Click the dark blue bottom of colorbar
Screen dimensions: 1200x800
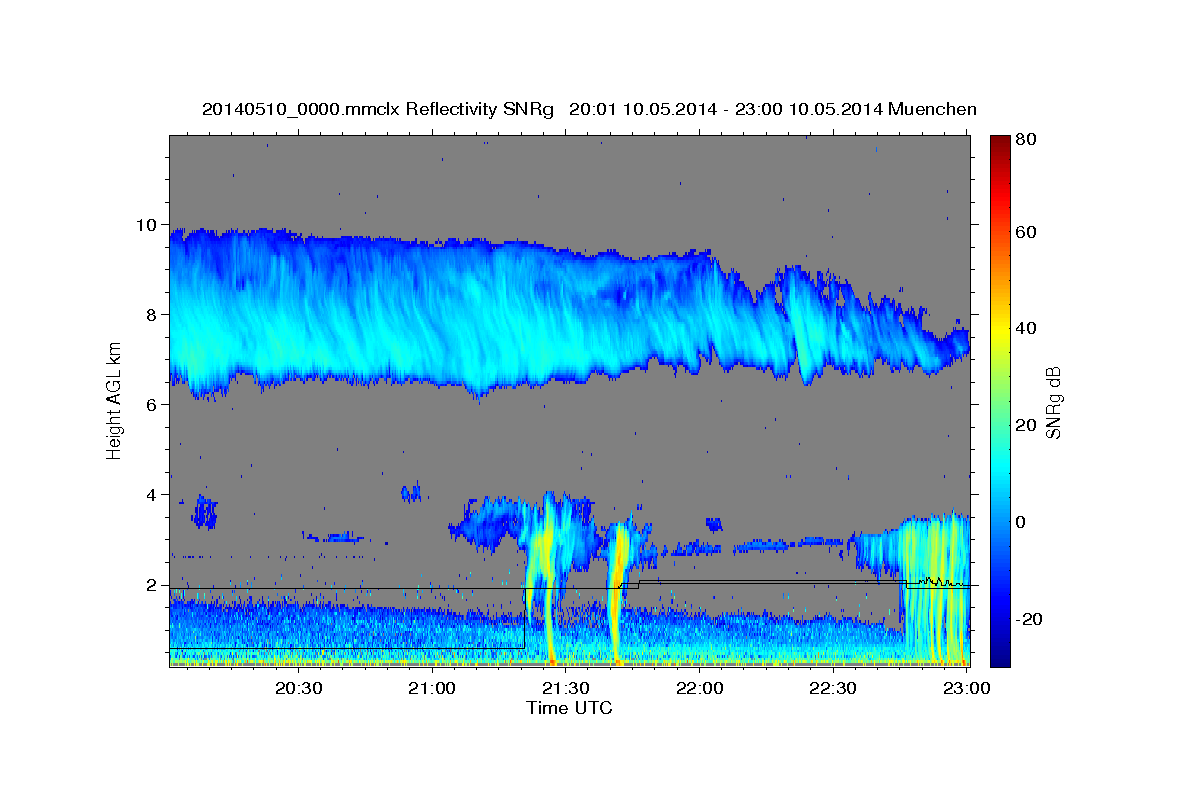(999, 658)
